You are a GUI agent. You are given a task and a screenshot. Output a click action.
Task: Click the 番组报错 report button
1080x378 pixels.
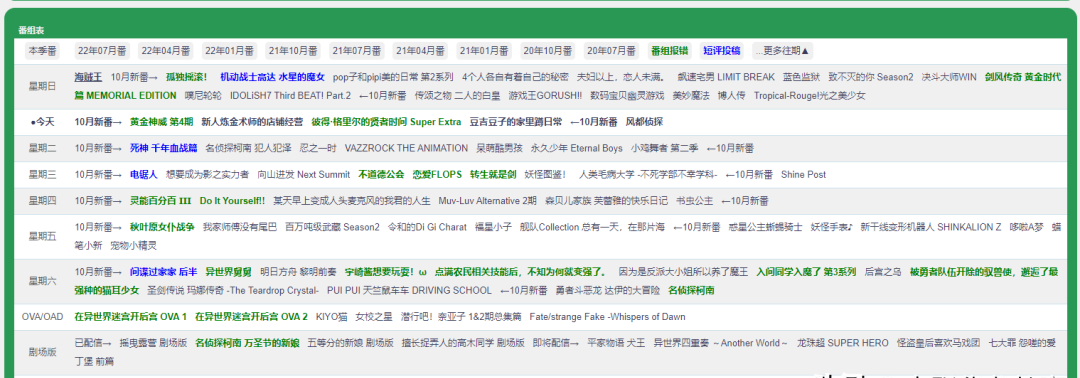coord(669,51)
